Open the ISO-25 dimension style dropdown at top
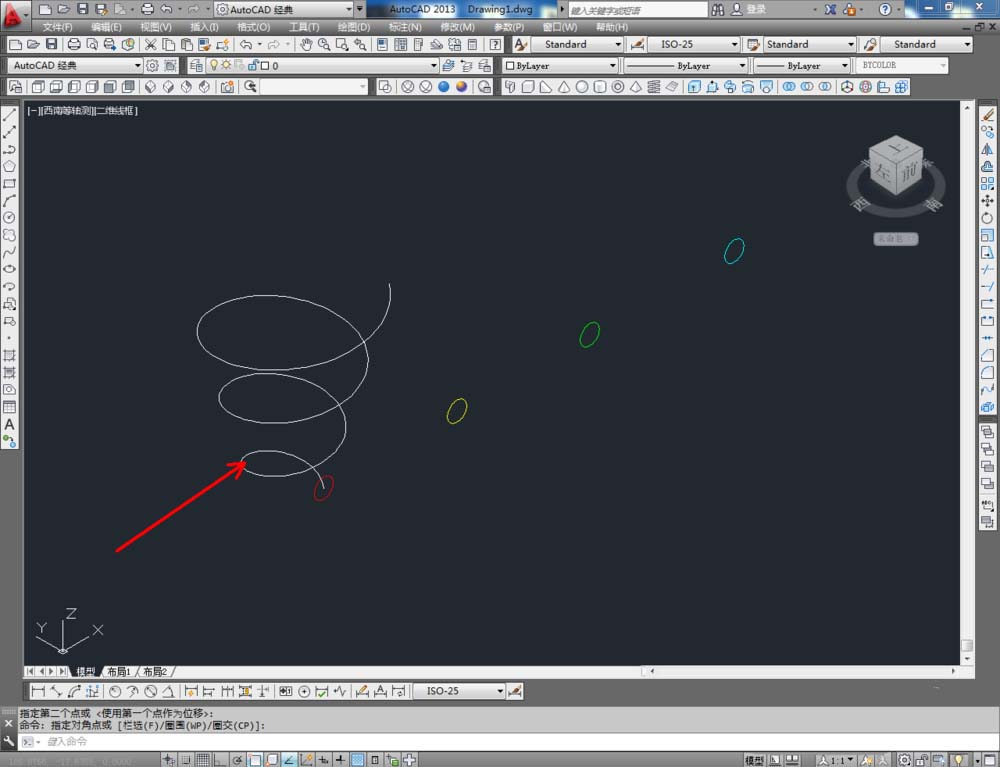 point(694,45)
